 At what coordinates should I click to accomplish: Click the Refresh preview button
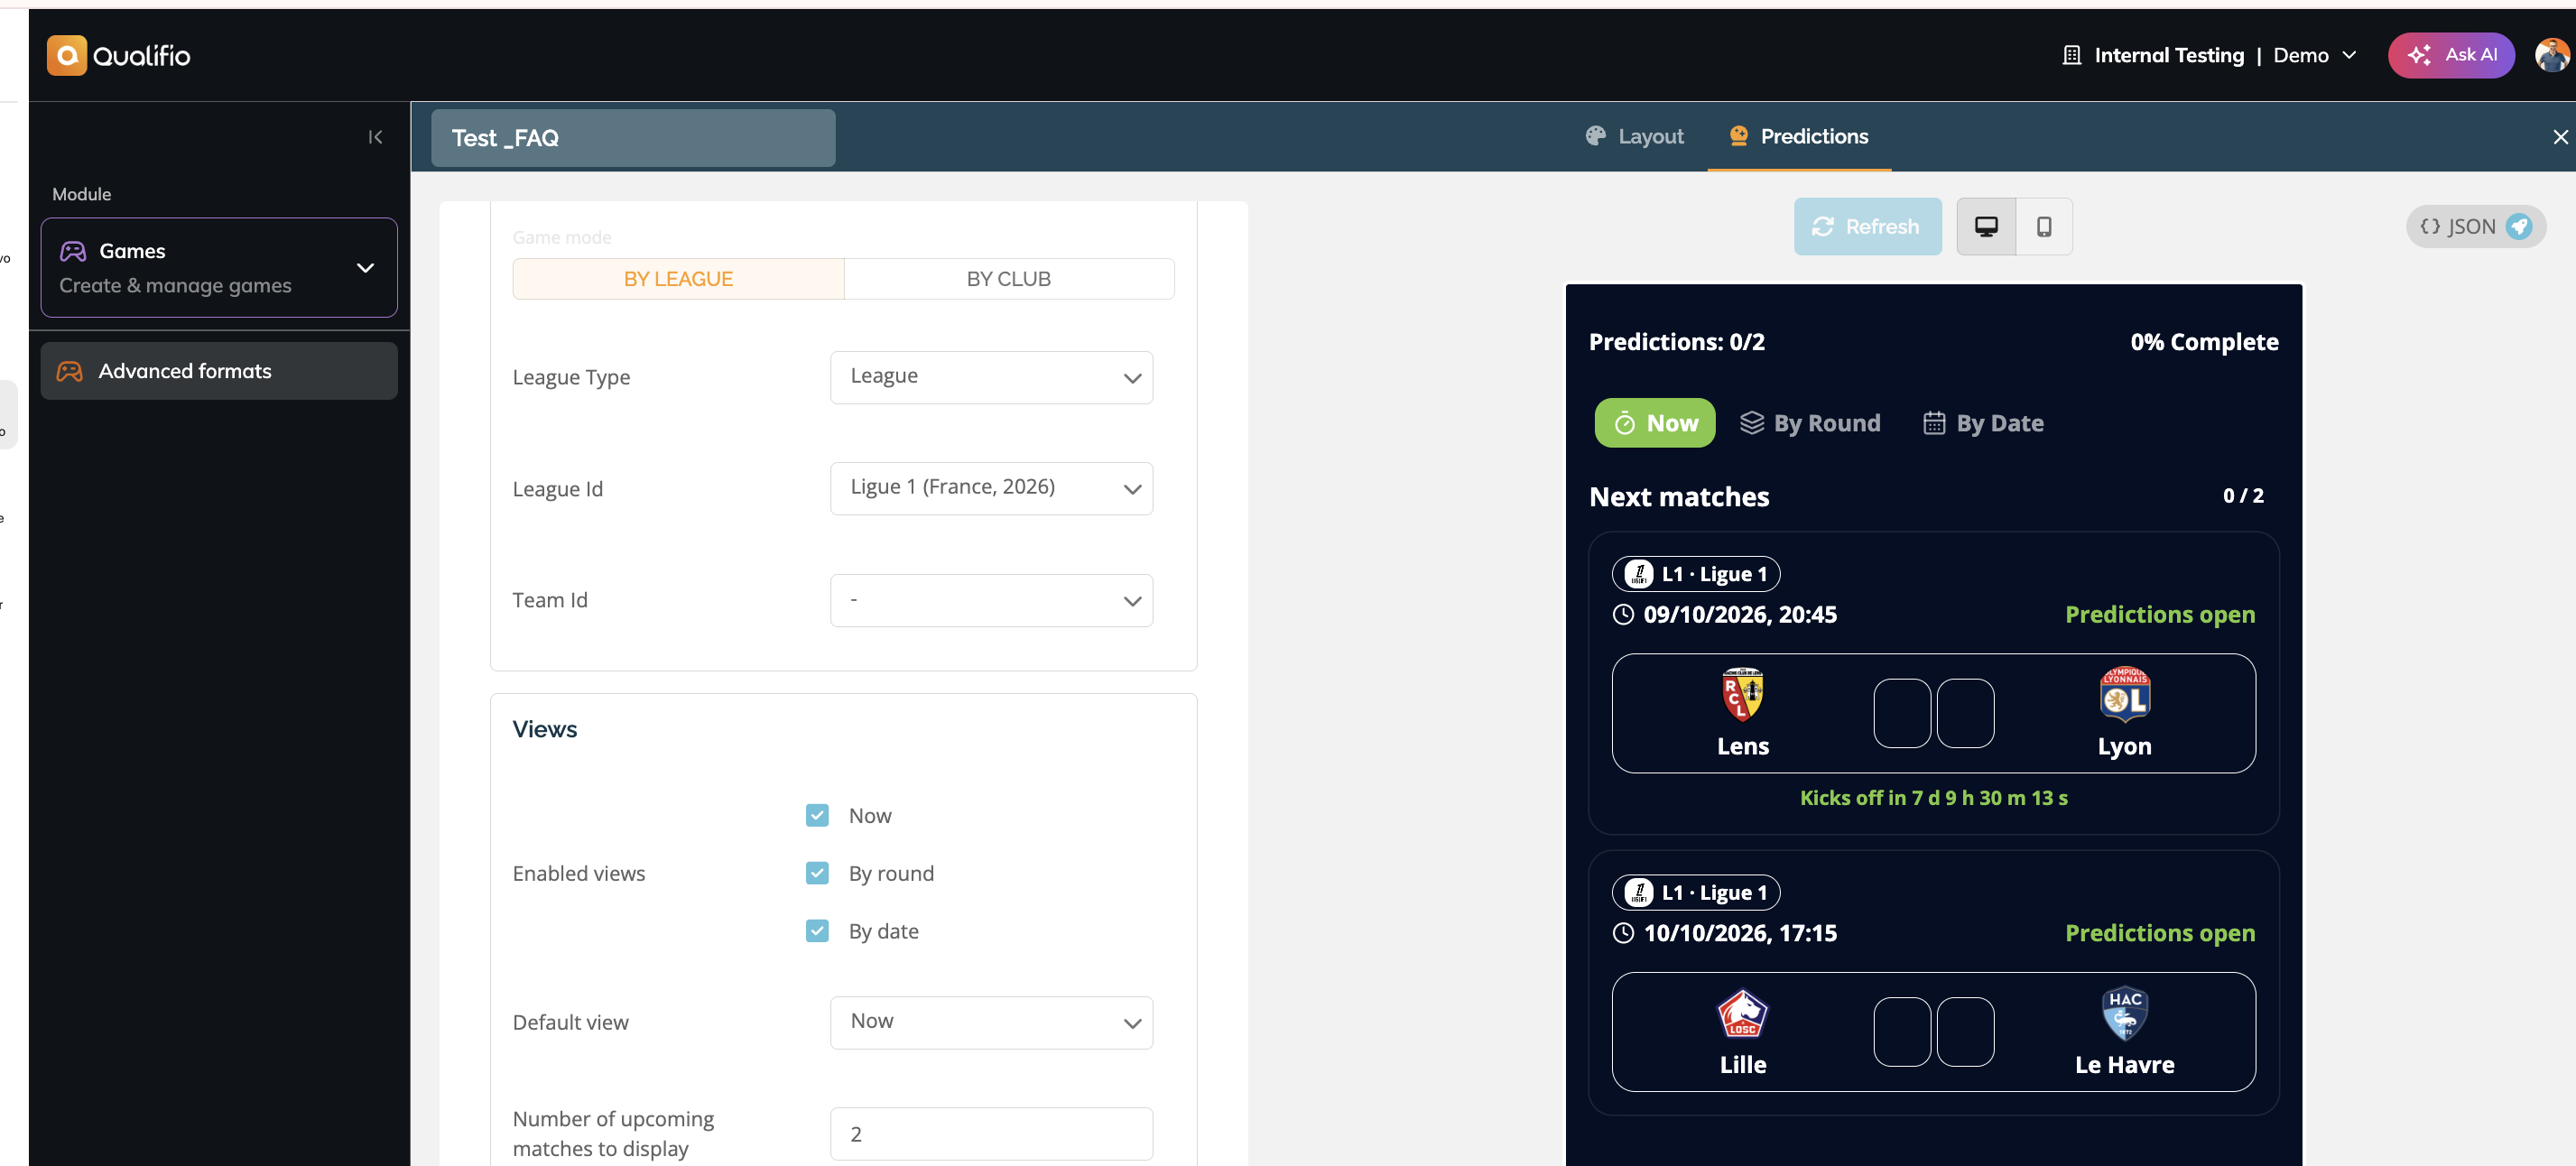(1867, 226)
